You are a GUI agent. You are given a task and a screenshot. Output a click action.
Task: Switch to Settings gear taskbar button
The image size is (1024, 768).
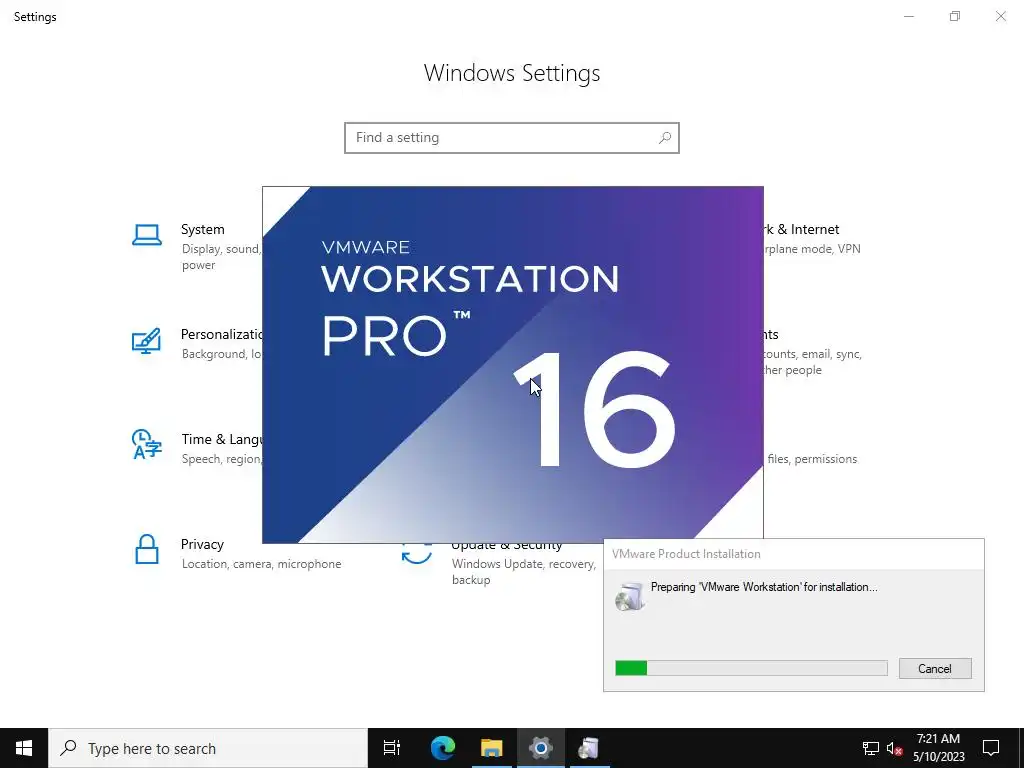pos(541,748)
